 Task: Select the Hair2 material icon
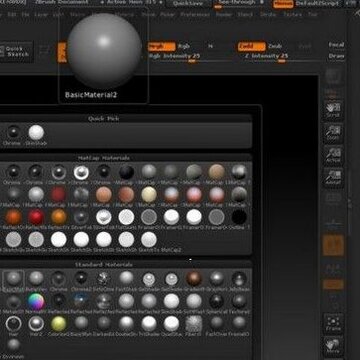(36, 324)
